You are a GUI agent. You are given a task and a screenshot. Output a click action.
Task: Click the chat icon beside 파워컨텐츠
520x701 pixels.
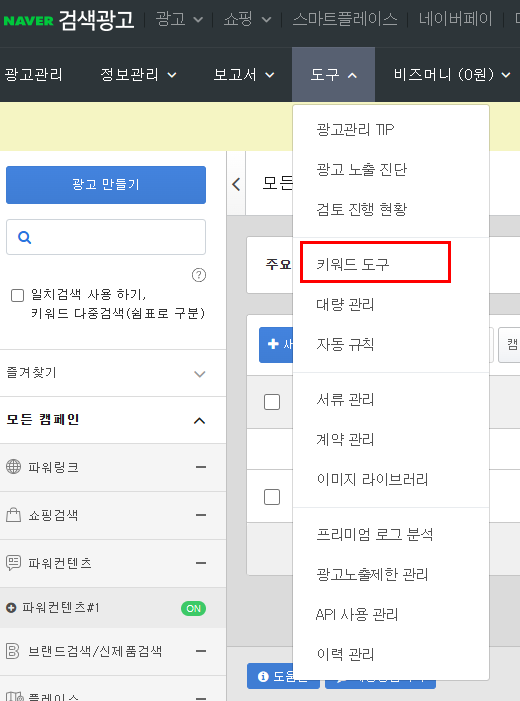[x=13, y=562]
